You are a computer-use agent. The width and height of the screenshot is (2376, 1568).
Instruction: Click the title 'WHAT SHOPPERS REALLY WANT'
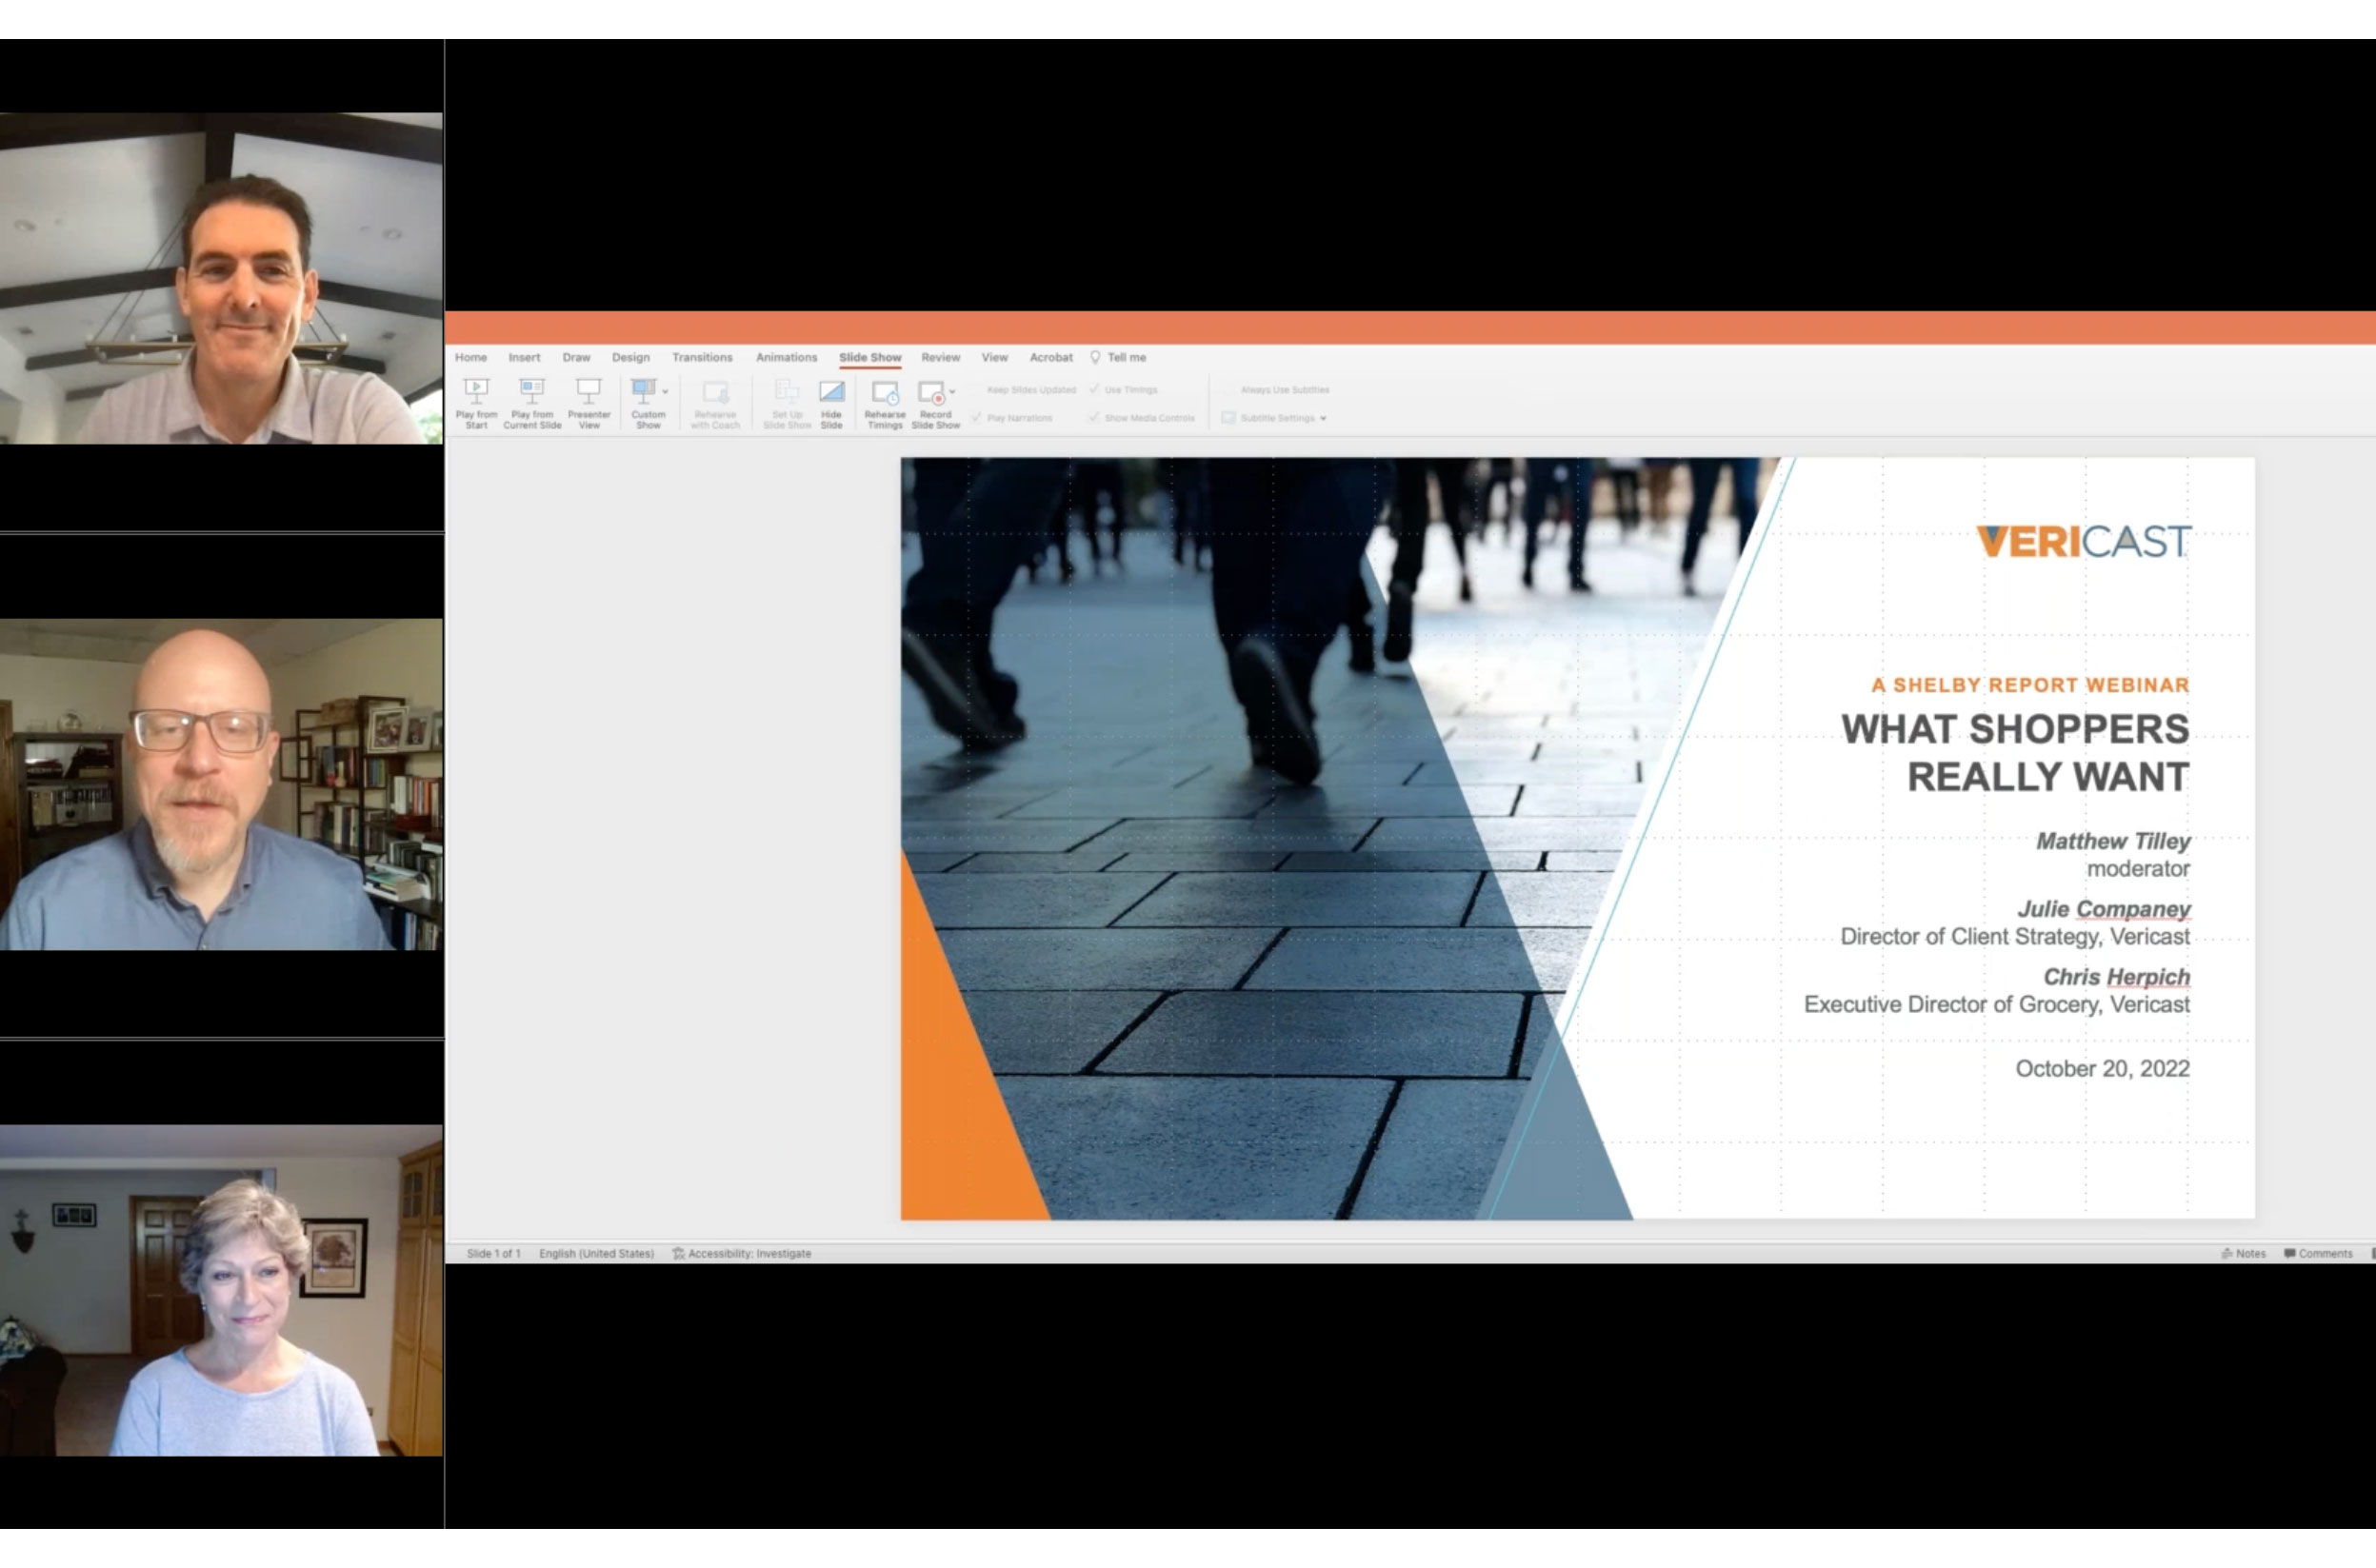[2015, 753]
